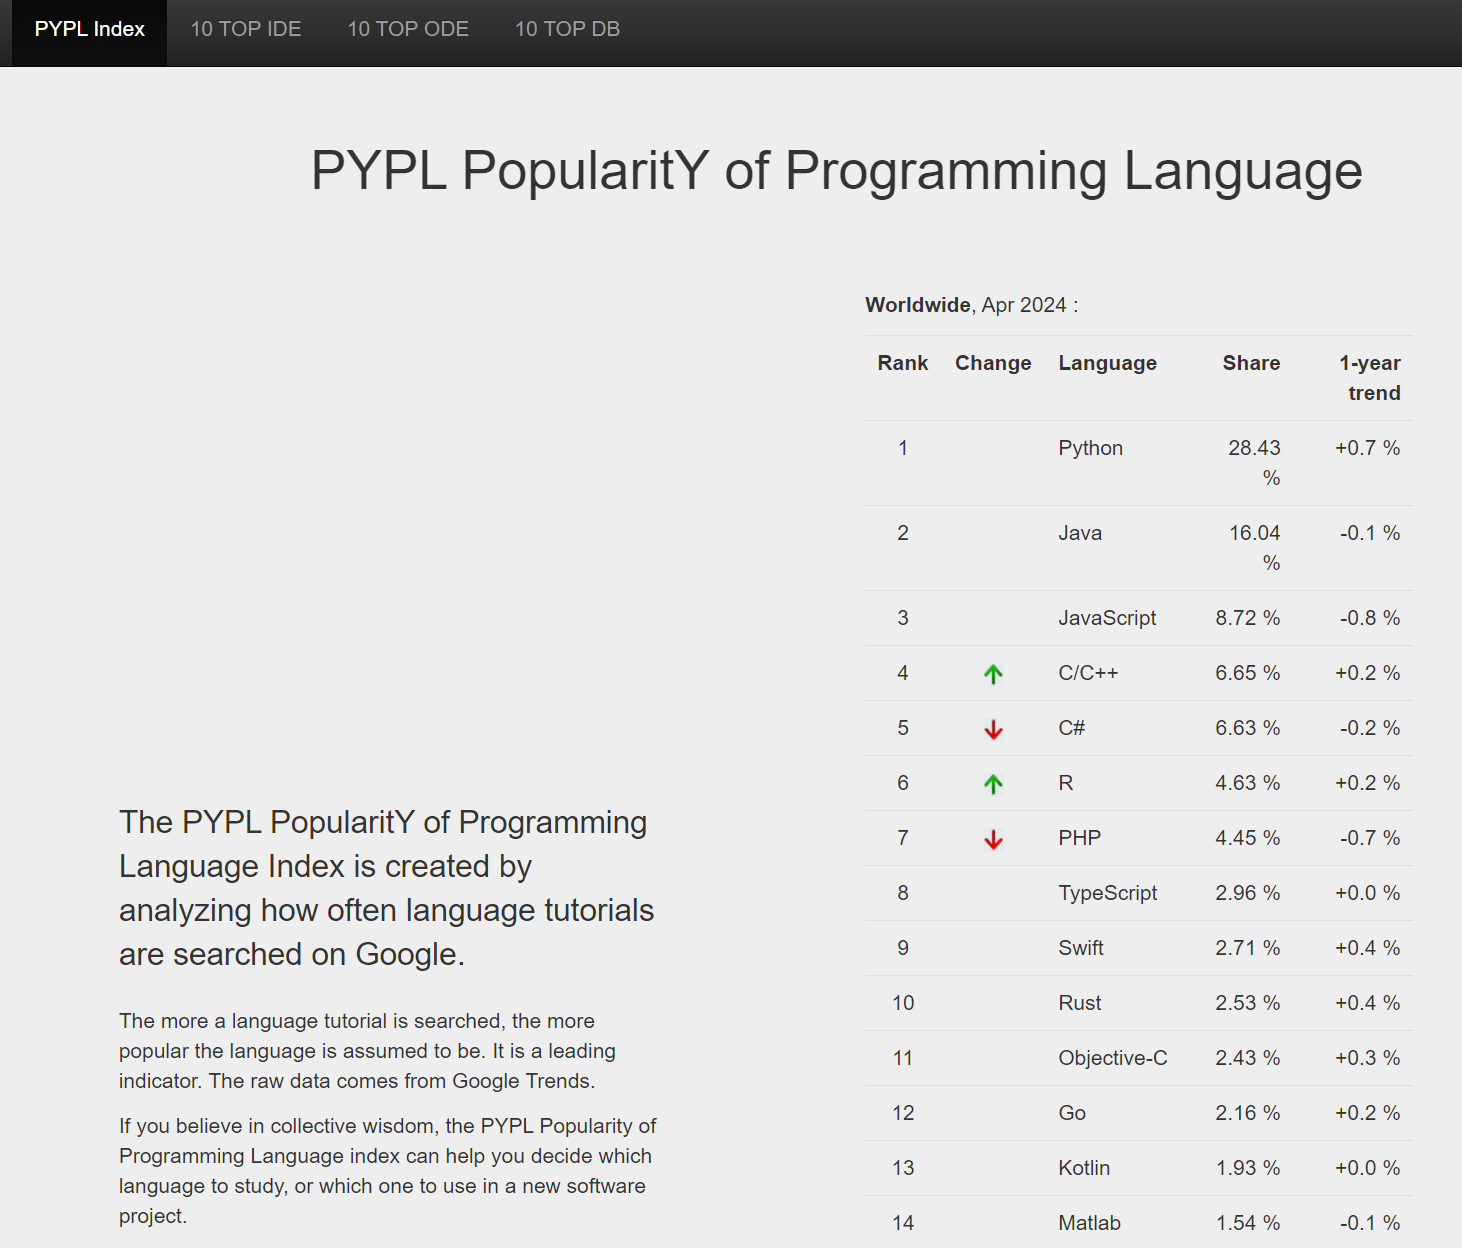The width and height of the screenshot is (1462, 1248).
Task: Click the Kotlin language entry
Action: tap(1084, 1168)
